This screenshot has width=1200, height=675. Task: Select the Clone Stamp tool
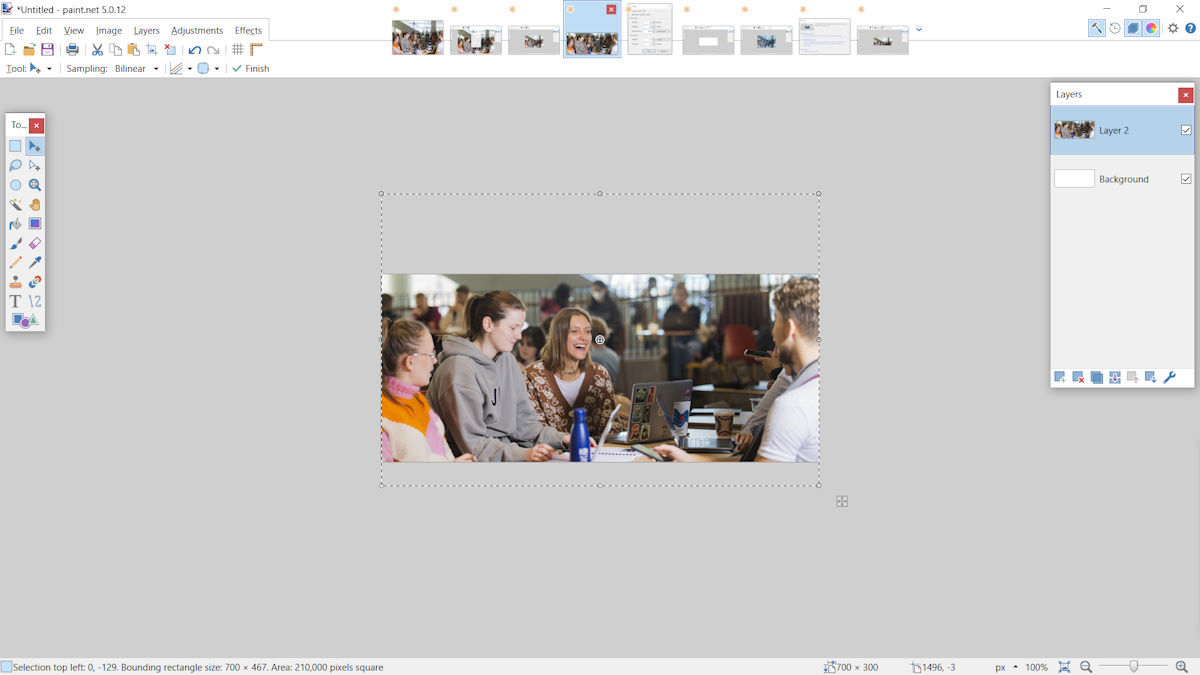[x=15, y=282]
